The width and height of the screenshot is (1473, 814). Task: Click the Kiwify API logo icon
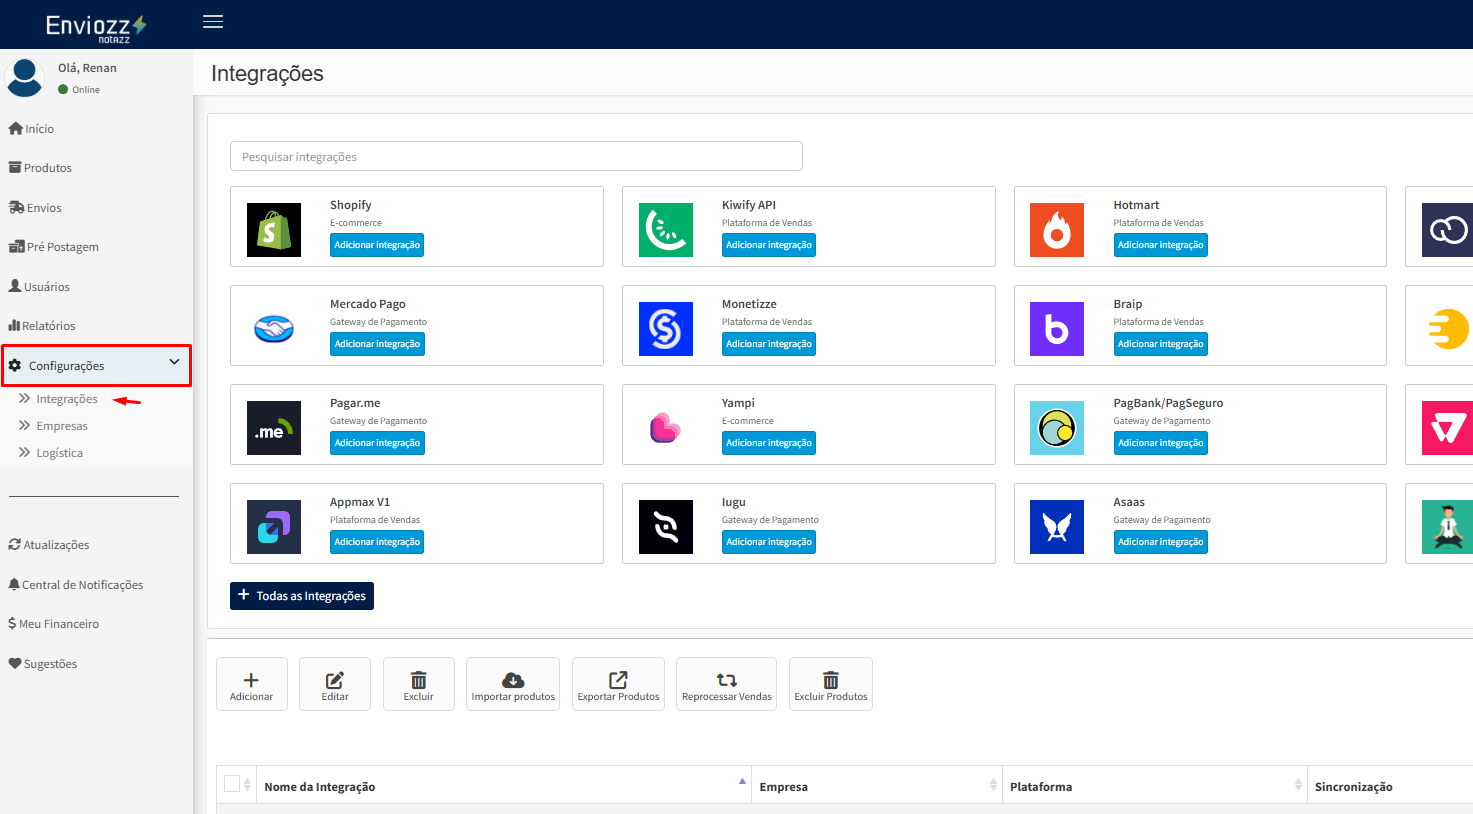pyautogui.click(x=666, y=230)
